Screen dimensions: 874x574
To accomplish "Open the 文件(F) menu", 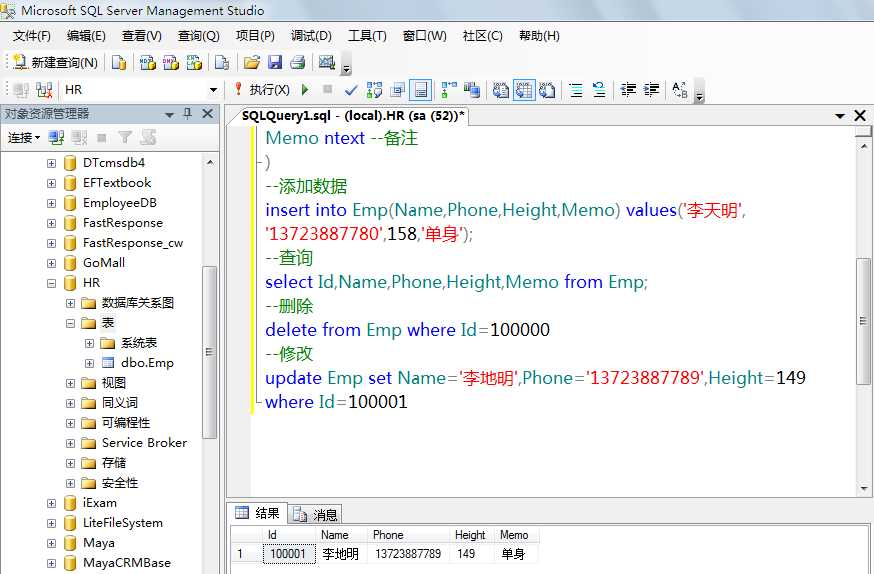I will [x=32, y=36].
